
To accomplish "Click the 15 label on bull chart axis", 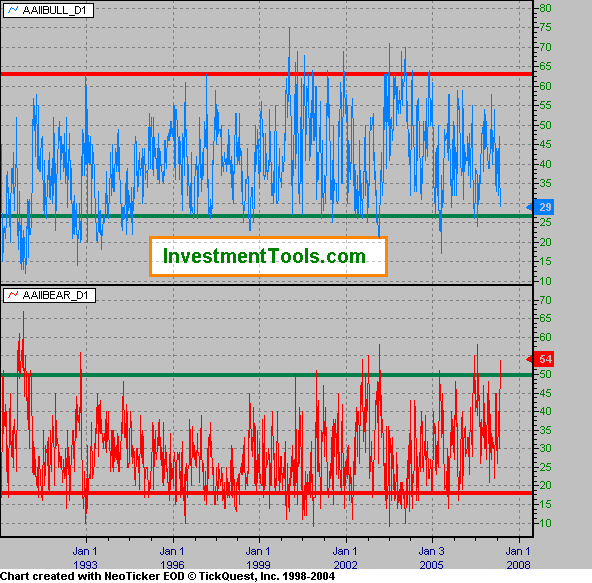I will click(x=545, y=261).
